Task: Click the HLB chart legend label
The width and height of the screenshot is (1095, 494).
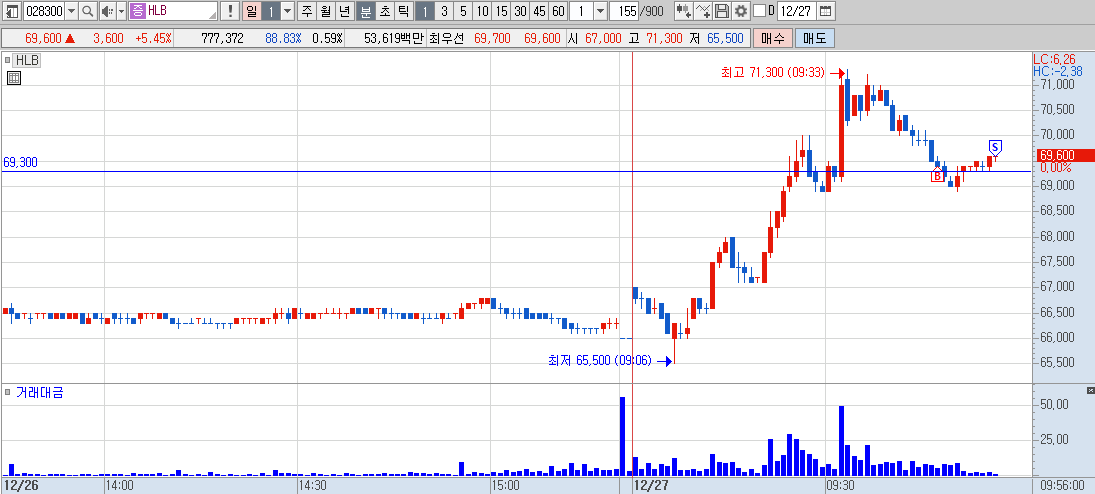Action: point(28,61)
